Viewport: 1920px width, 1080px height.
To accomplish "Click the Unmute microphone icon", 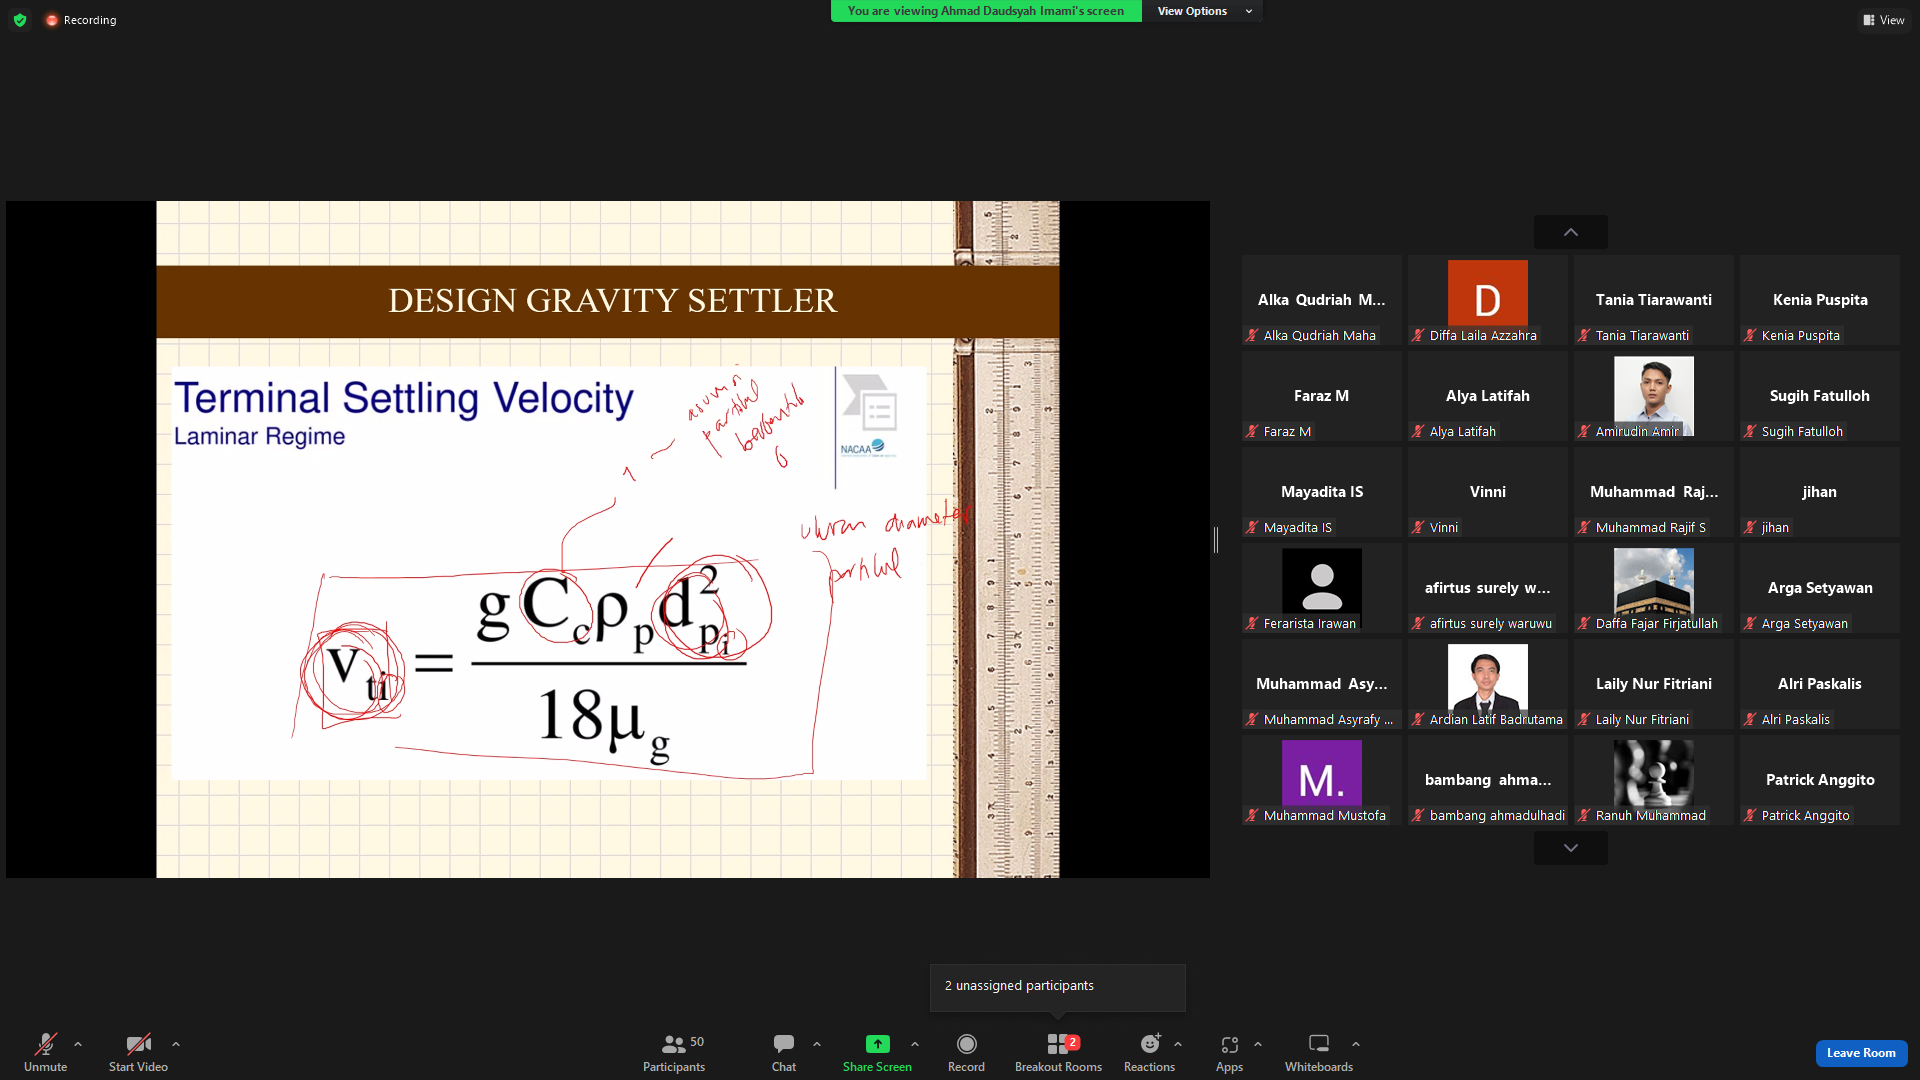I will [x=45, y=1044].
